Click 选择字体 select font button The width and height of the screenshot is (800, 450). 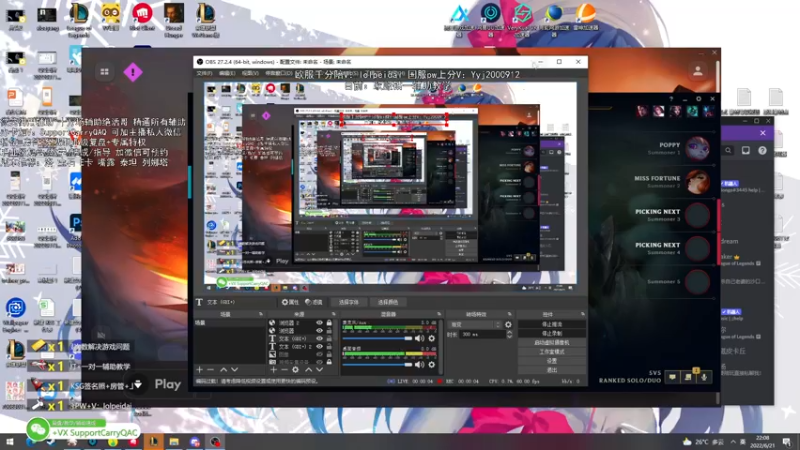pos(349,302)
